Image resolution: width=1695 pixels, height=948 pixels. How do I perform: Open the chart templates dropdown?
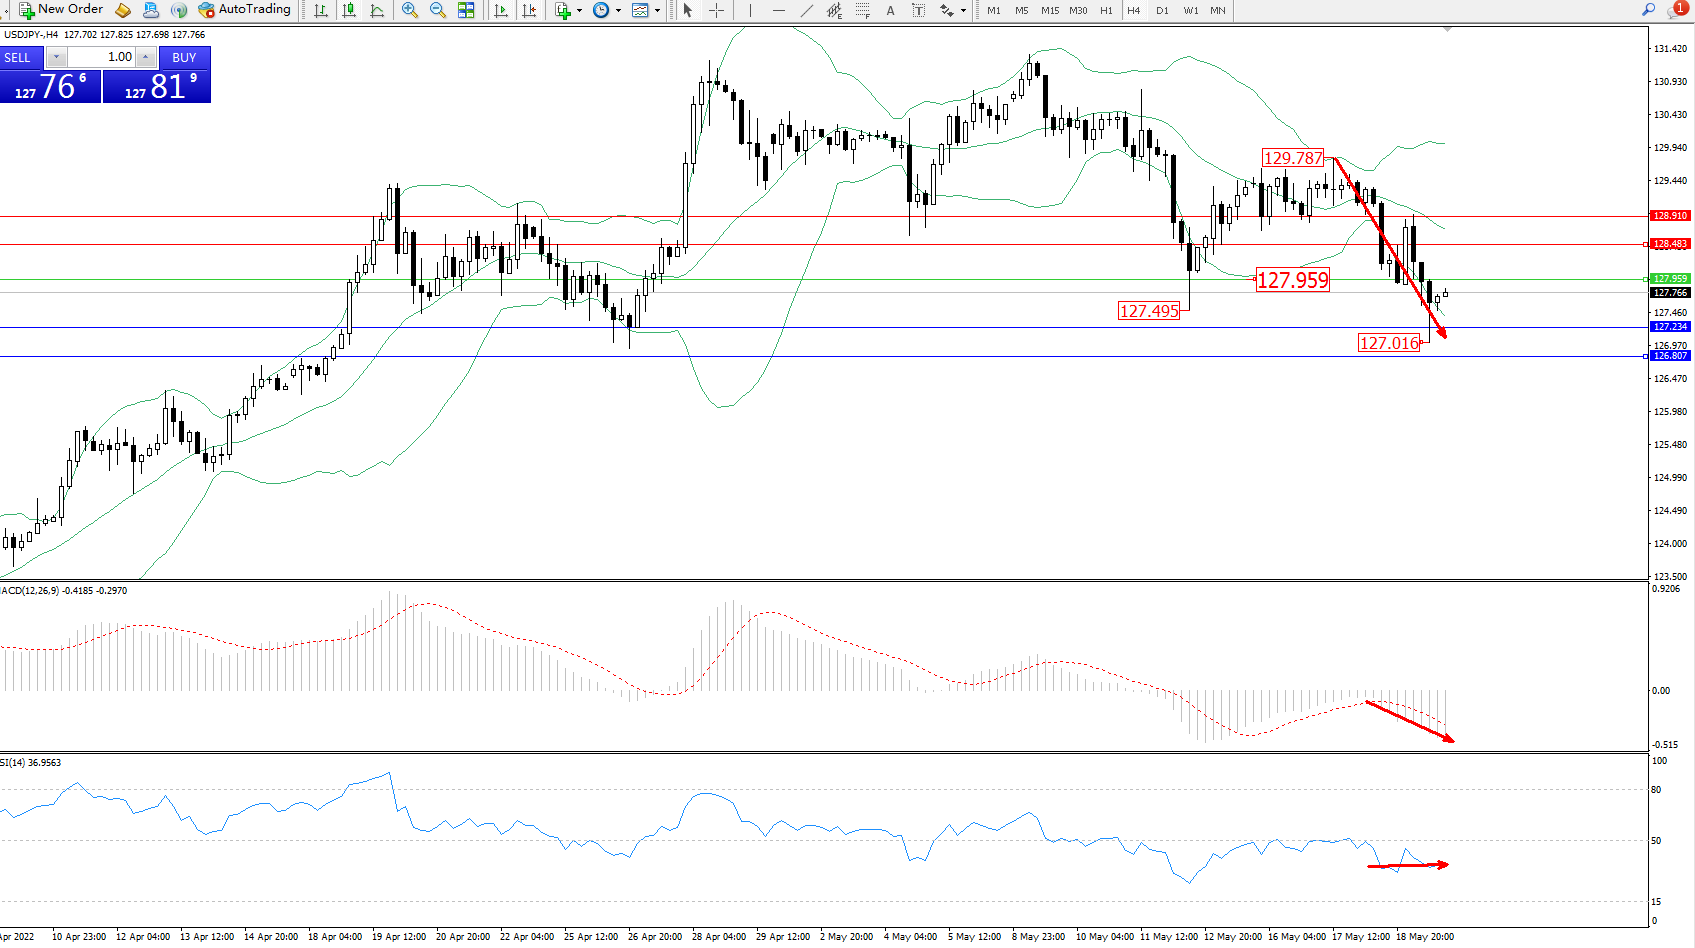[657, 10]
